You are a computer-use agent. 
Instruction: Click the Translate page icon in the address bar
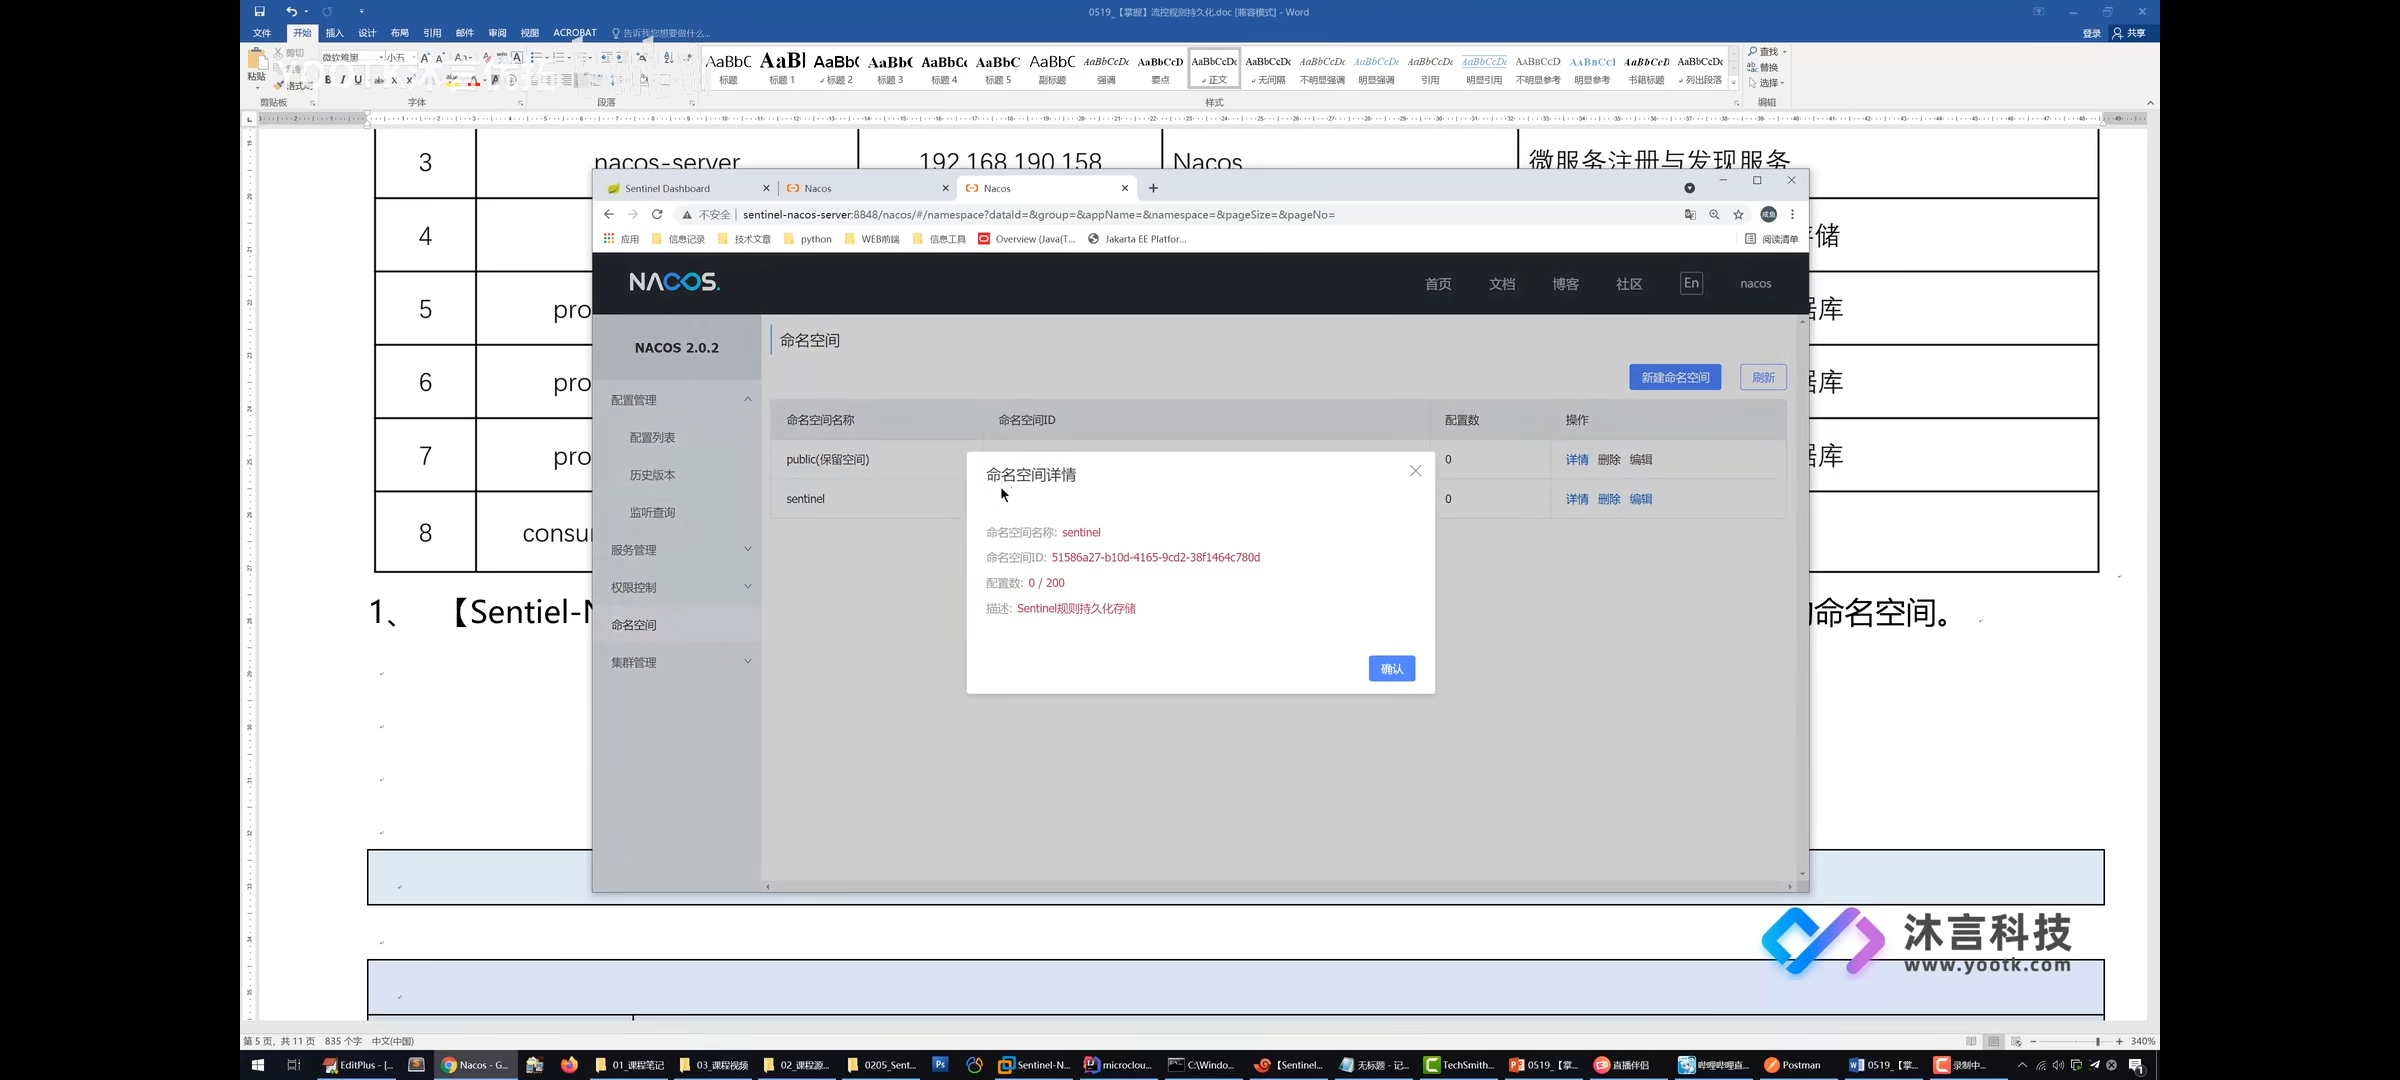click(1690, 214)
